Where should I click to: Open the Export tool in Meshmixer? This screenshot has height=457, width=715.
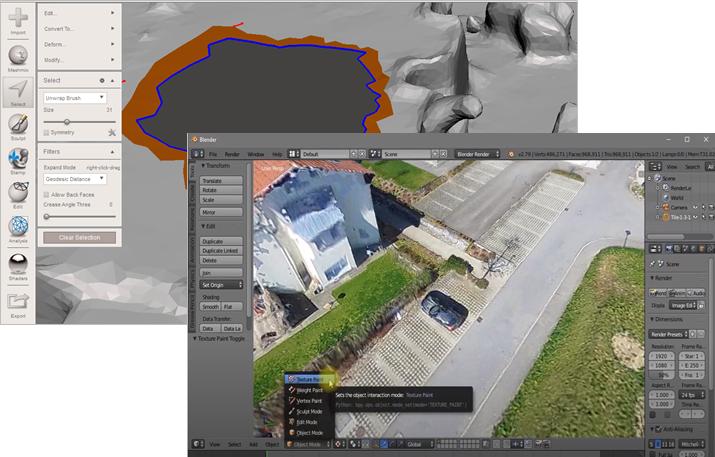18,305
